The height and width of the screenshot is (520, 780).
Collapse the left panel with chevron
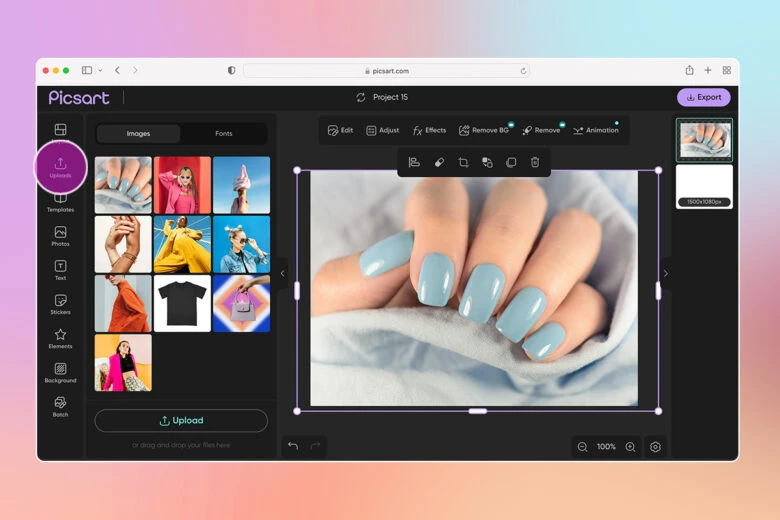283,273
